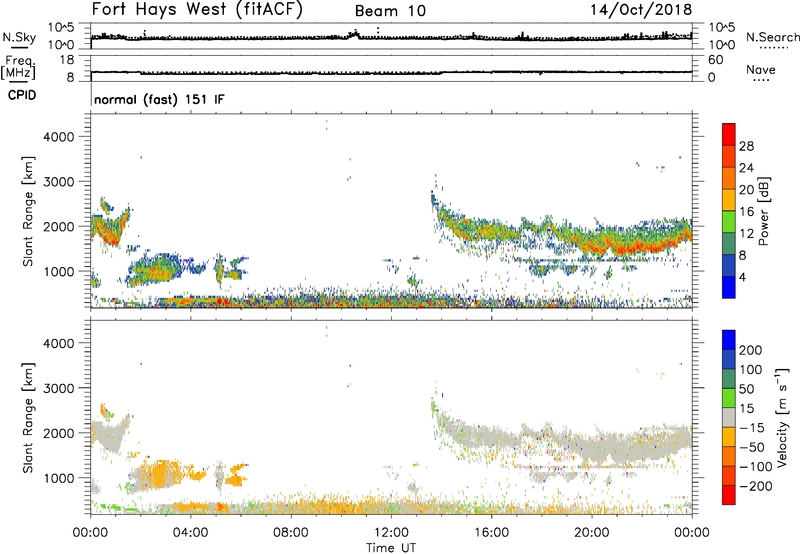800x554 pixels.
Task: Click the '4000' tick on the power panel
Action: pyautogui.click(x=59, y=137)
